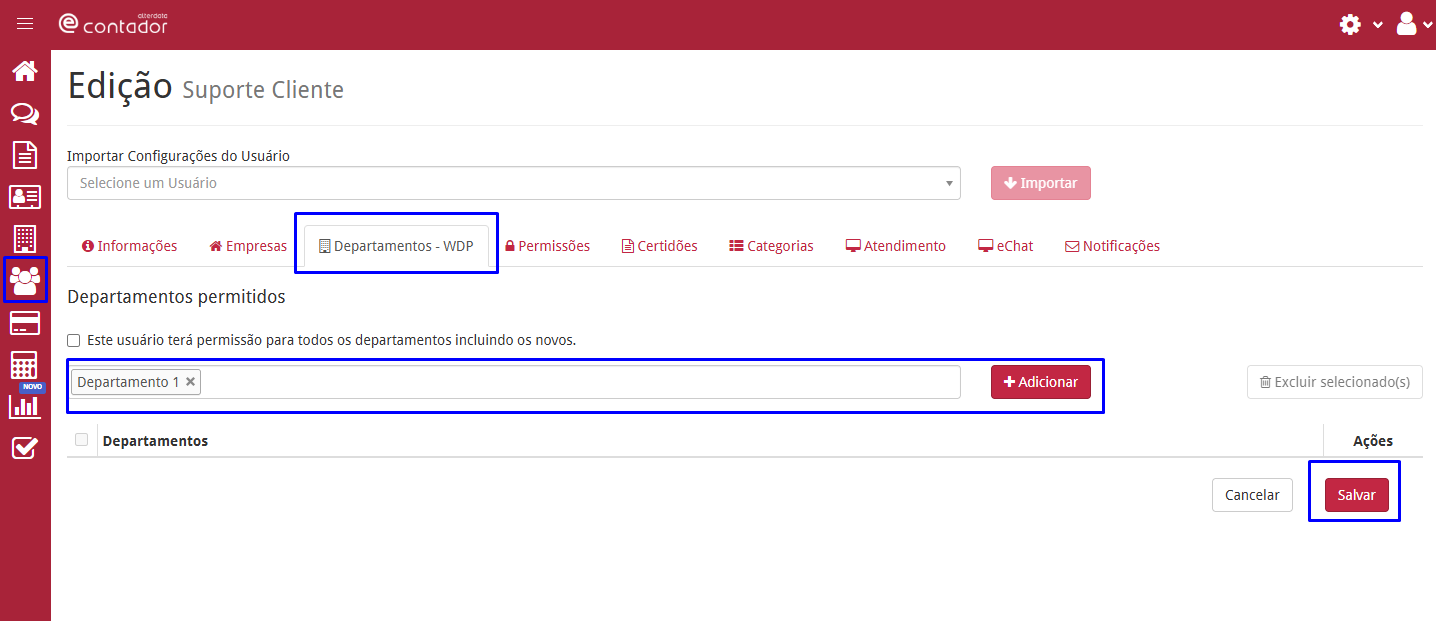Viewport: 1436px width, 621px height.
Task: Switch to the Permissões tab
Action: tap(547, 246)
